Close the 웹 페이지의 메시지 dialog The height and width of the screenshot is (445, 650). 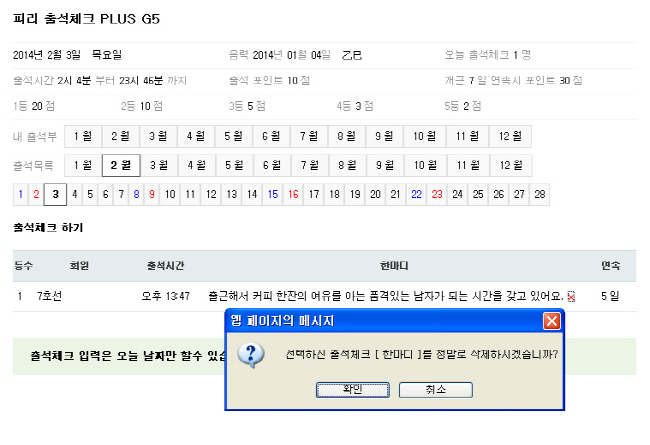pos(551,321)
